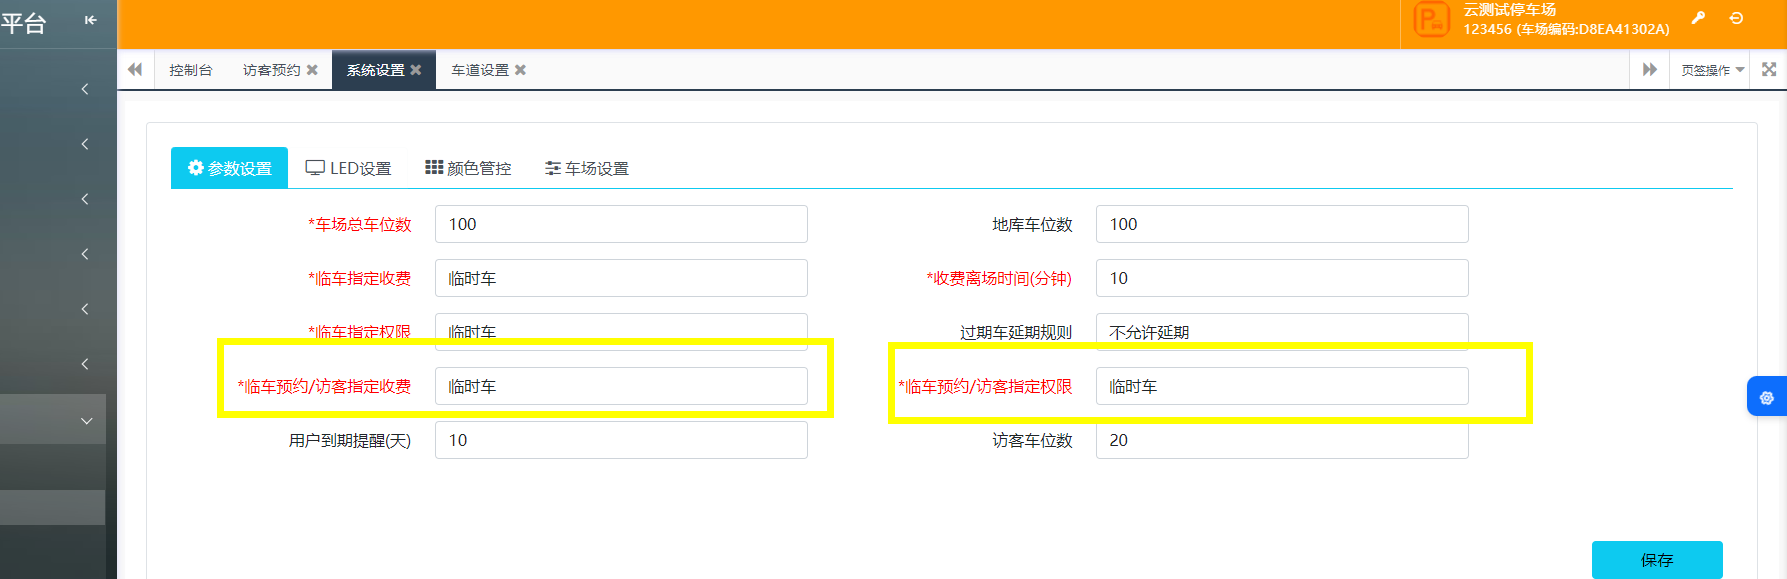Click the logout icon in the header
This screenshot has width=1787, height=579.
point(1736,18)
